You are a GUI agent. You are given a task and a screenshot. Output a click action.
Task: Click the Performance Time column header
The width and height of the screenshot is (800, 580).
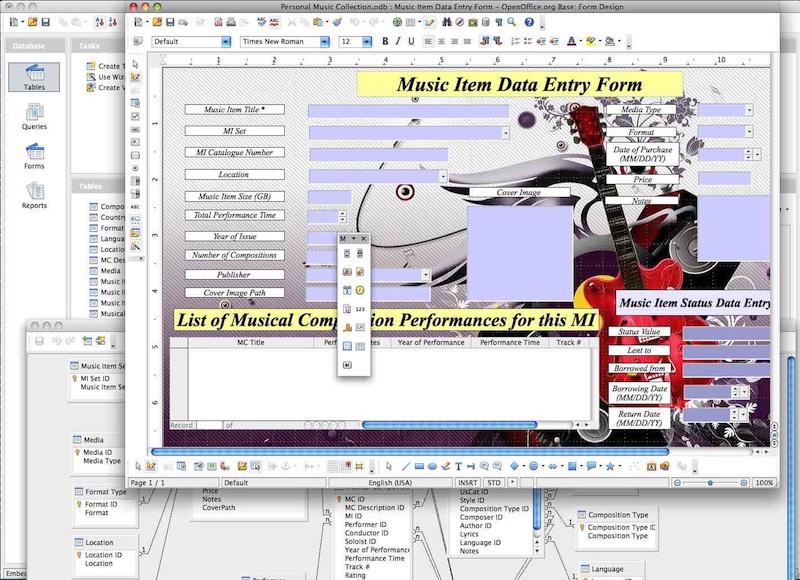click(509, 342)
